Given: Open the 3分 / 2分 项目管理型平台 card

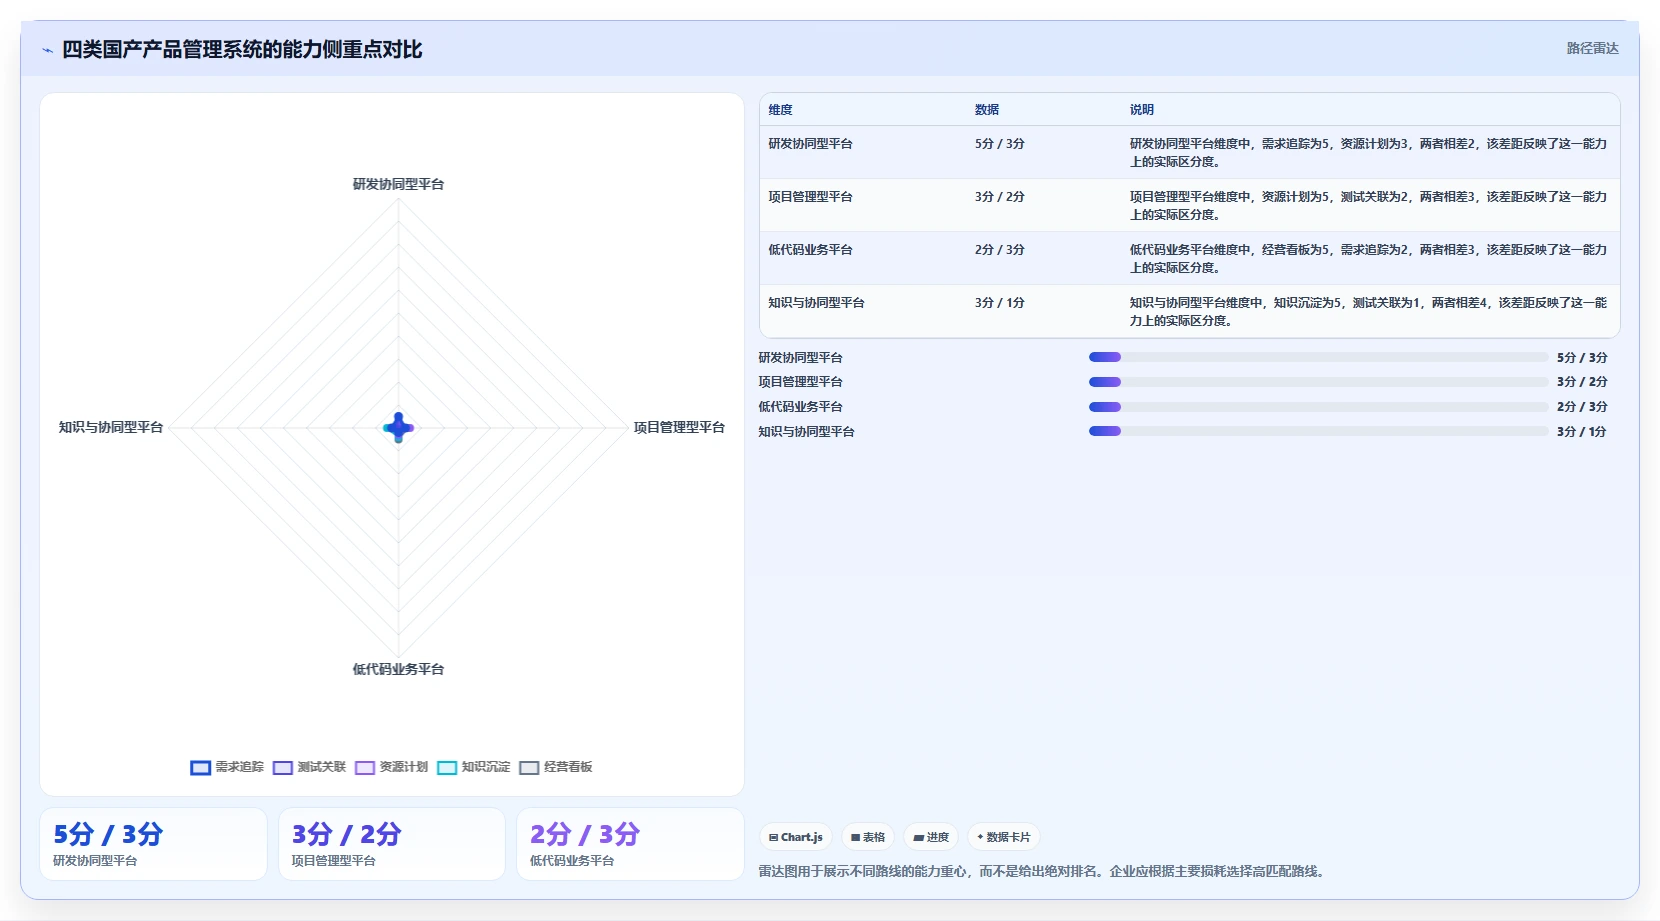Looking at the screenshot, I should [392, 844].
